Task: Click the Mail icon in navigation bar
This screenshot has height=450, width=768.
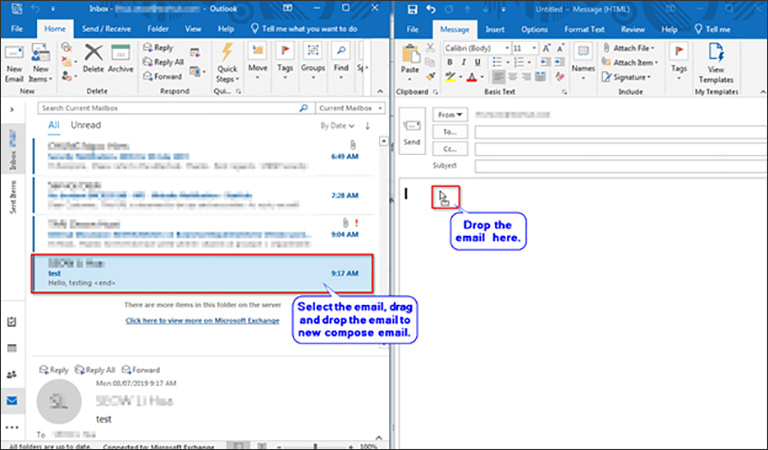Action: [x=12, y=401]
